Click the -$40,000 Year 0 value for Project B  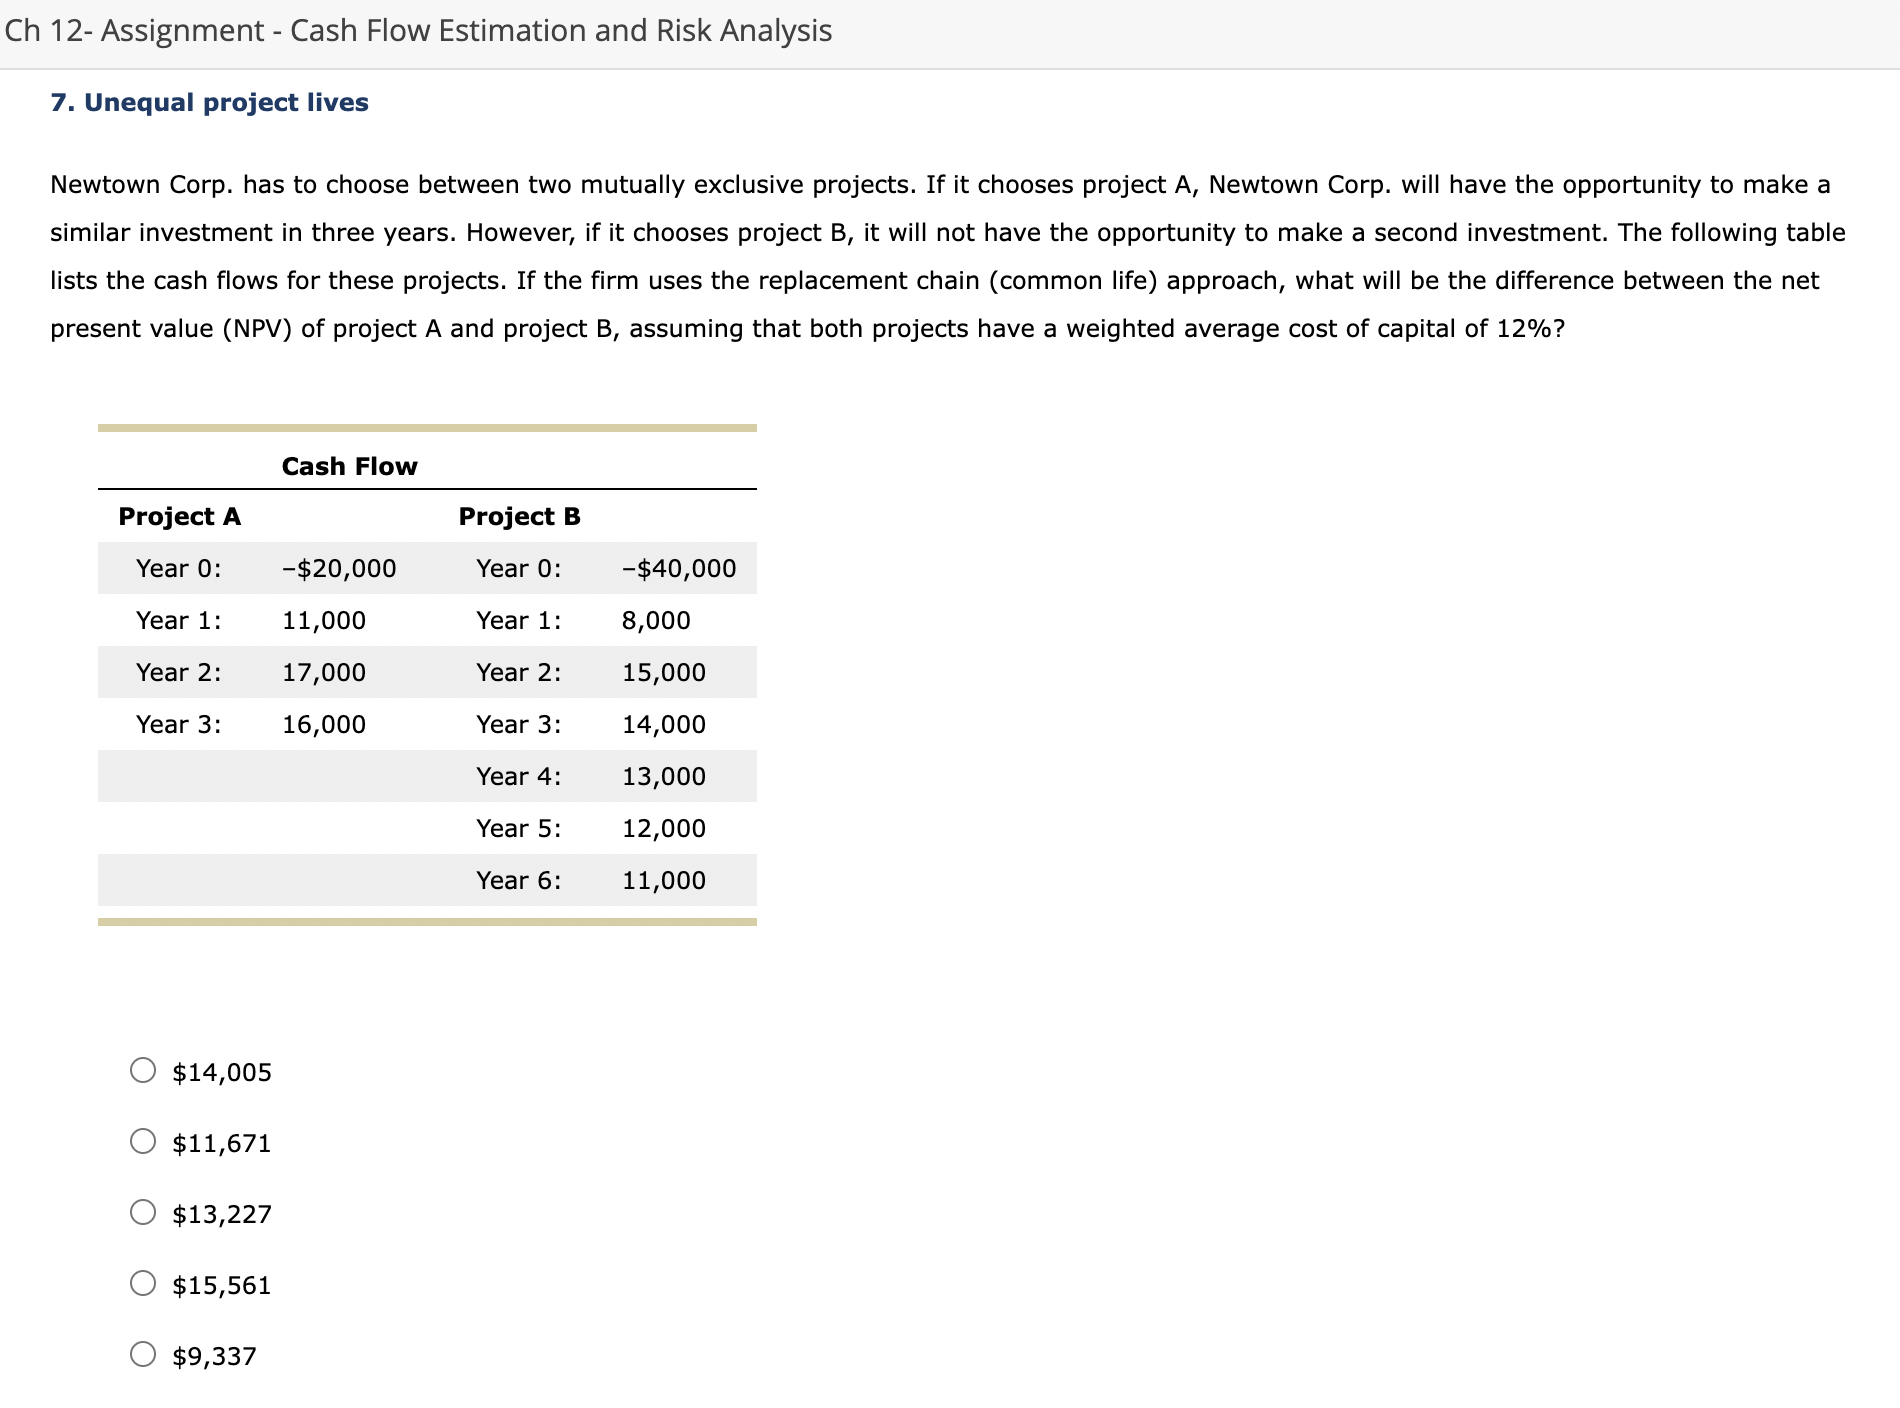(x=678, y=568)
